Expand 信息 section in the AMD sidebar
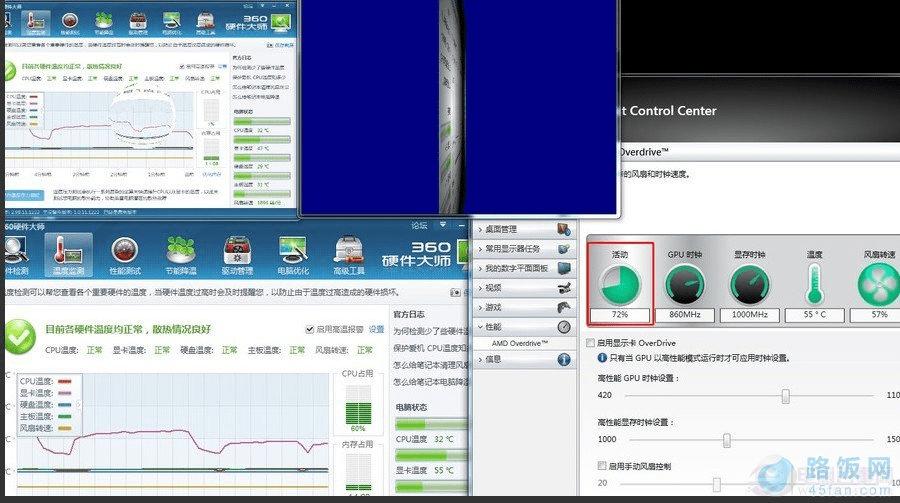 523,359
